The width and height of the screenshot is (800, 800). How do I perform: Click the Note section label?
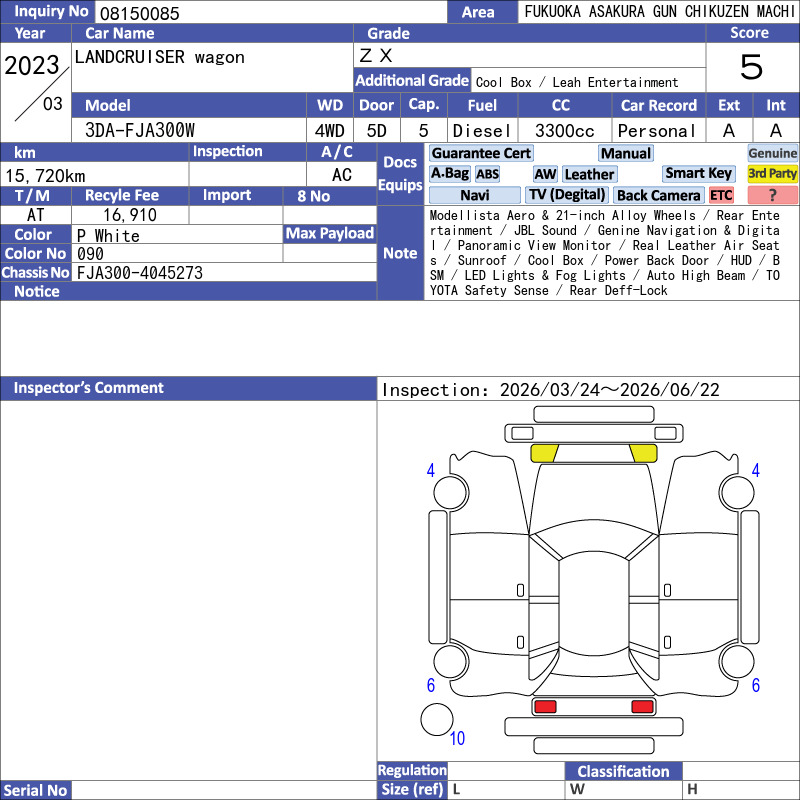(400, 253)
